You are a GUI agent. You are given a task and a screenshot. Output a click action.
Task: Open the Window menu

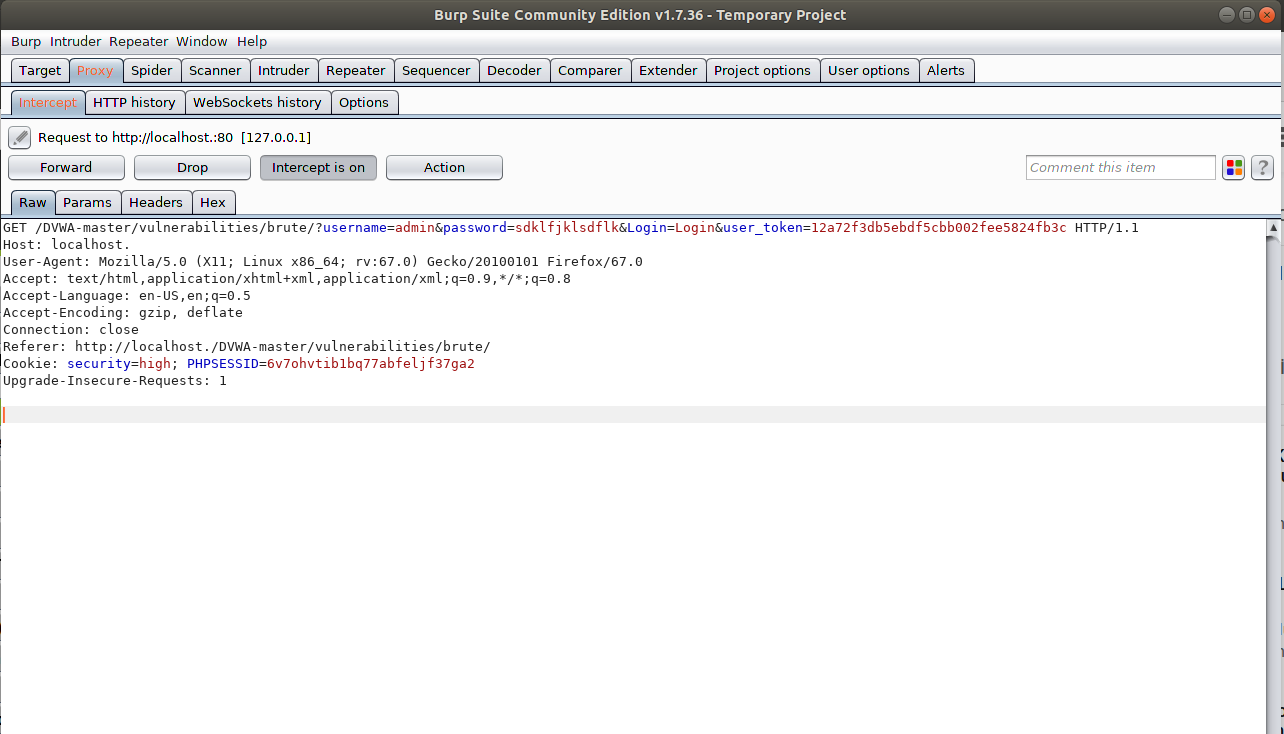pos(202,41)
